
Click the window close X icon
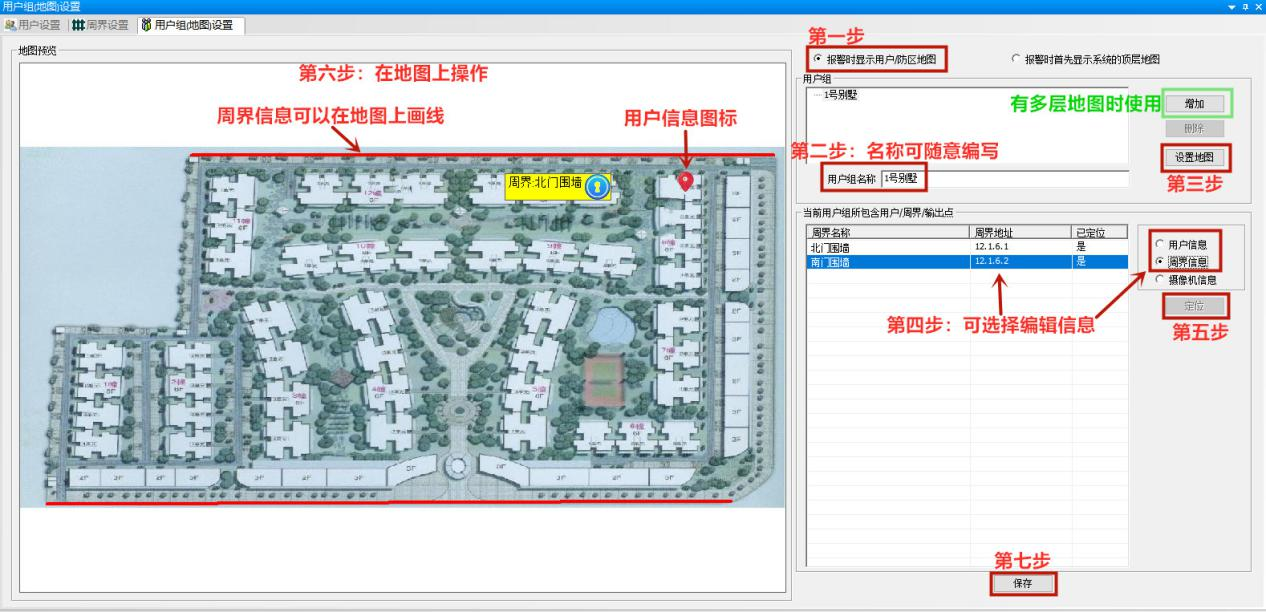[1258, 7]
